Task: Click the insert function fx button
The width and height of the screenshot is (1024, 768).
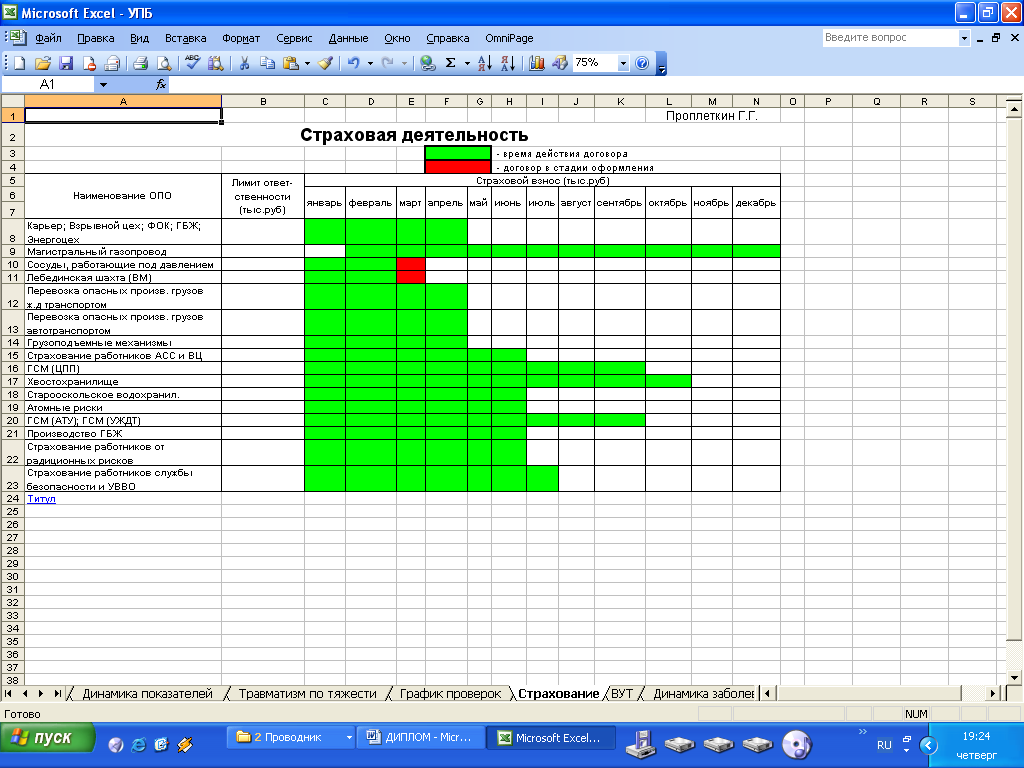Action: point(161,84)
